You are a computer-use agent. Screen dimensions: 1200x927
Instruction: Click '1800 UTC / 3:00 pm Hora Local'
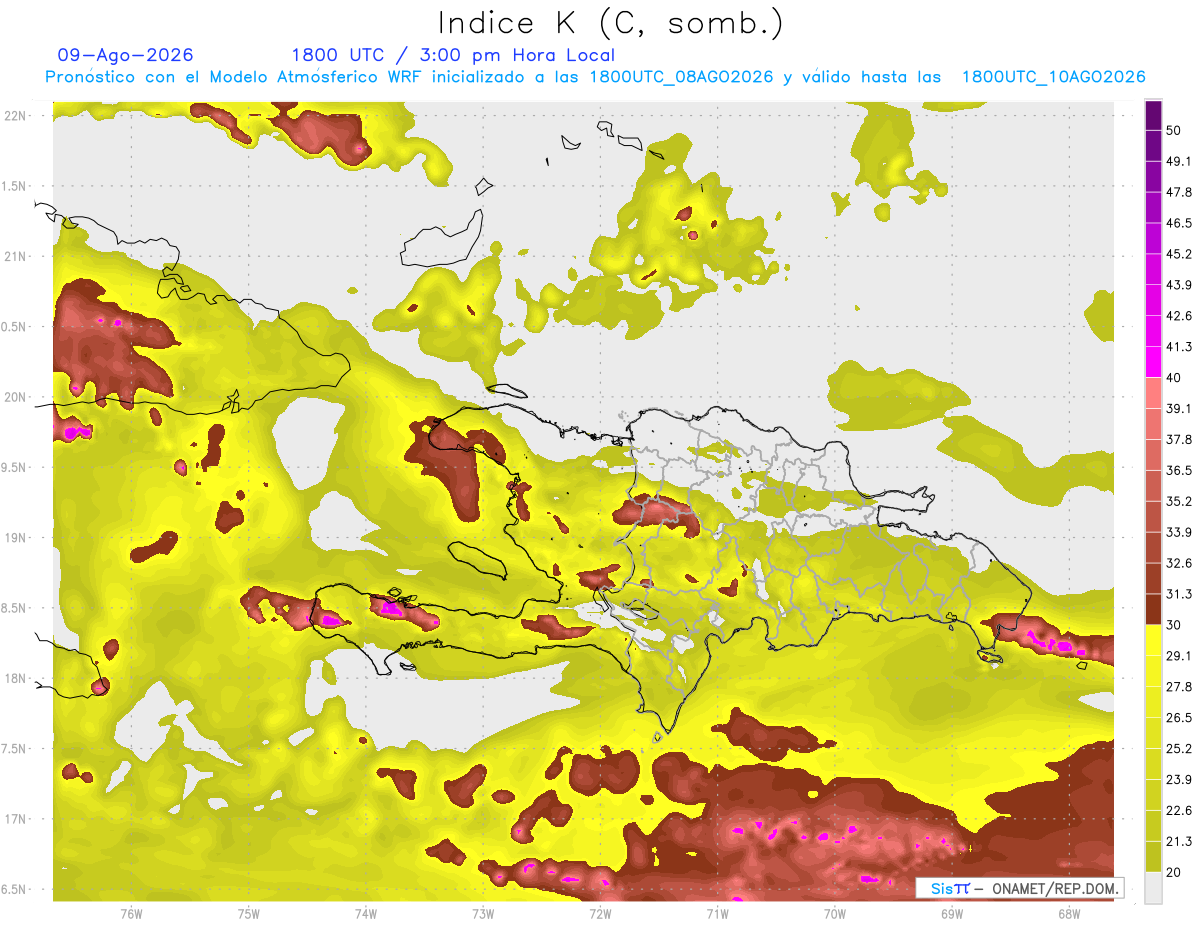click(x=453, y=55)
